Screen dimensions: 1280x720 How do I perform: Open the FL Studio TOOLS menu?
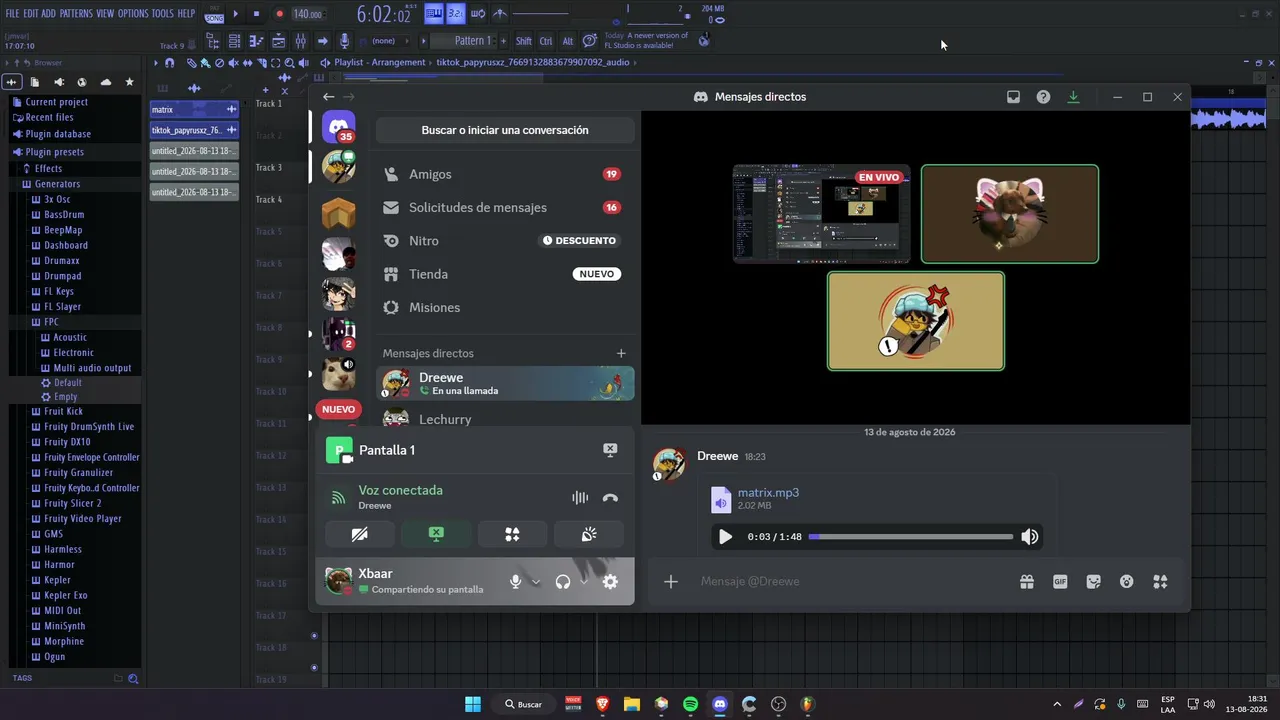pos(162,14)
